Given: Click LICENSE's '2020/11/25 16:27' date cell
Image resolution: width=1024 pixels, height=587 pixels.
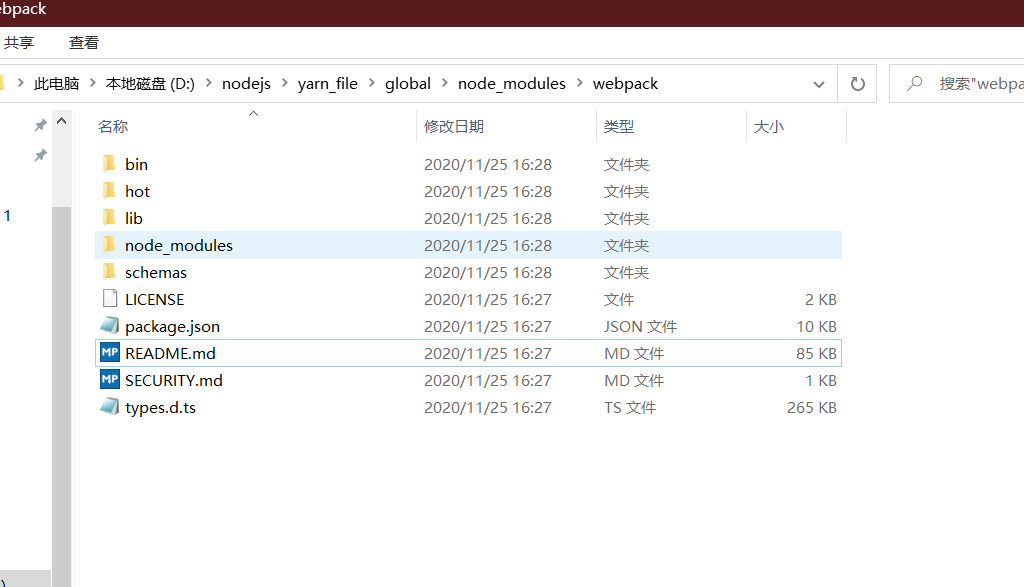Looking at the screenshot, I should (x=488, y=299).
